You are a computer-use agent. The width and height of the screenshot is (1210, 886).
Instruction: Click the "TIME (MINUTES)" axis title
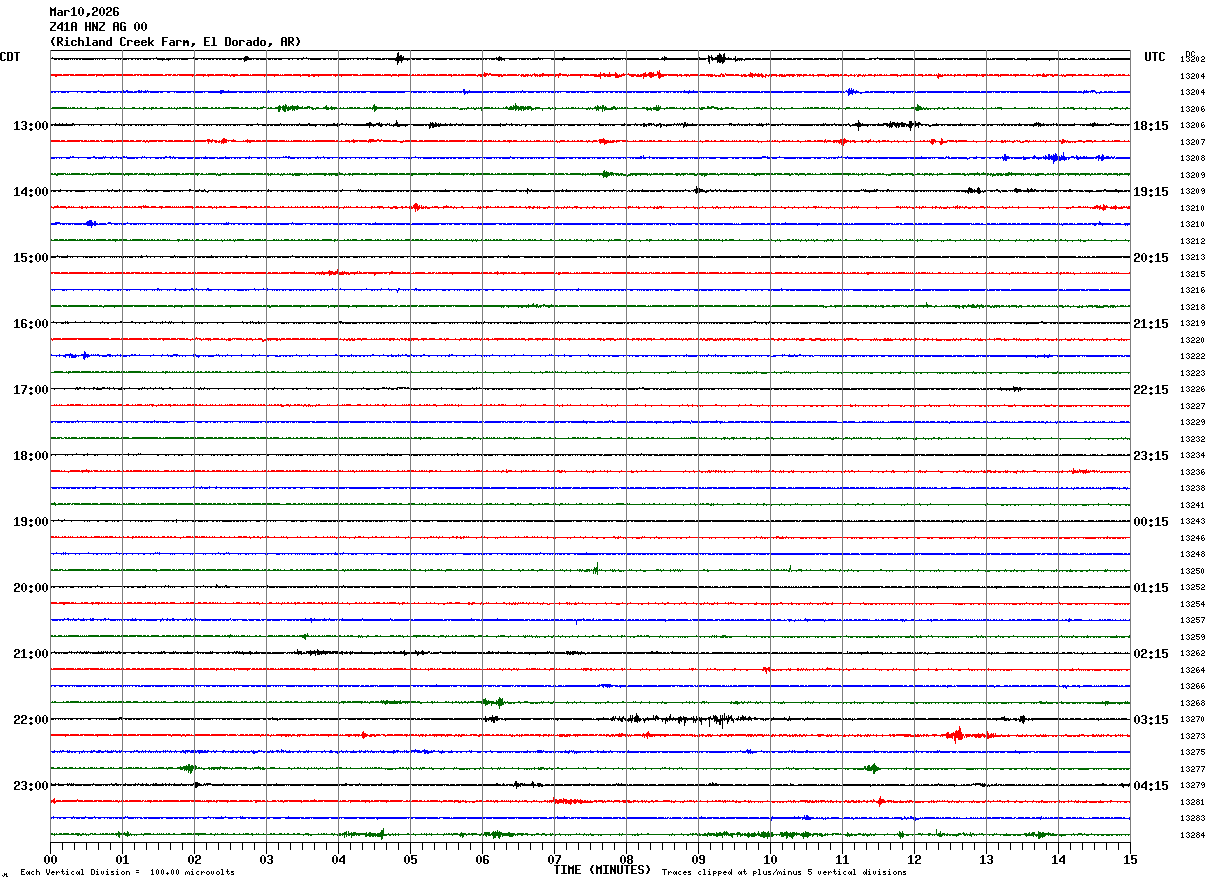point(602,870)
